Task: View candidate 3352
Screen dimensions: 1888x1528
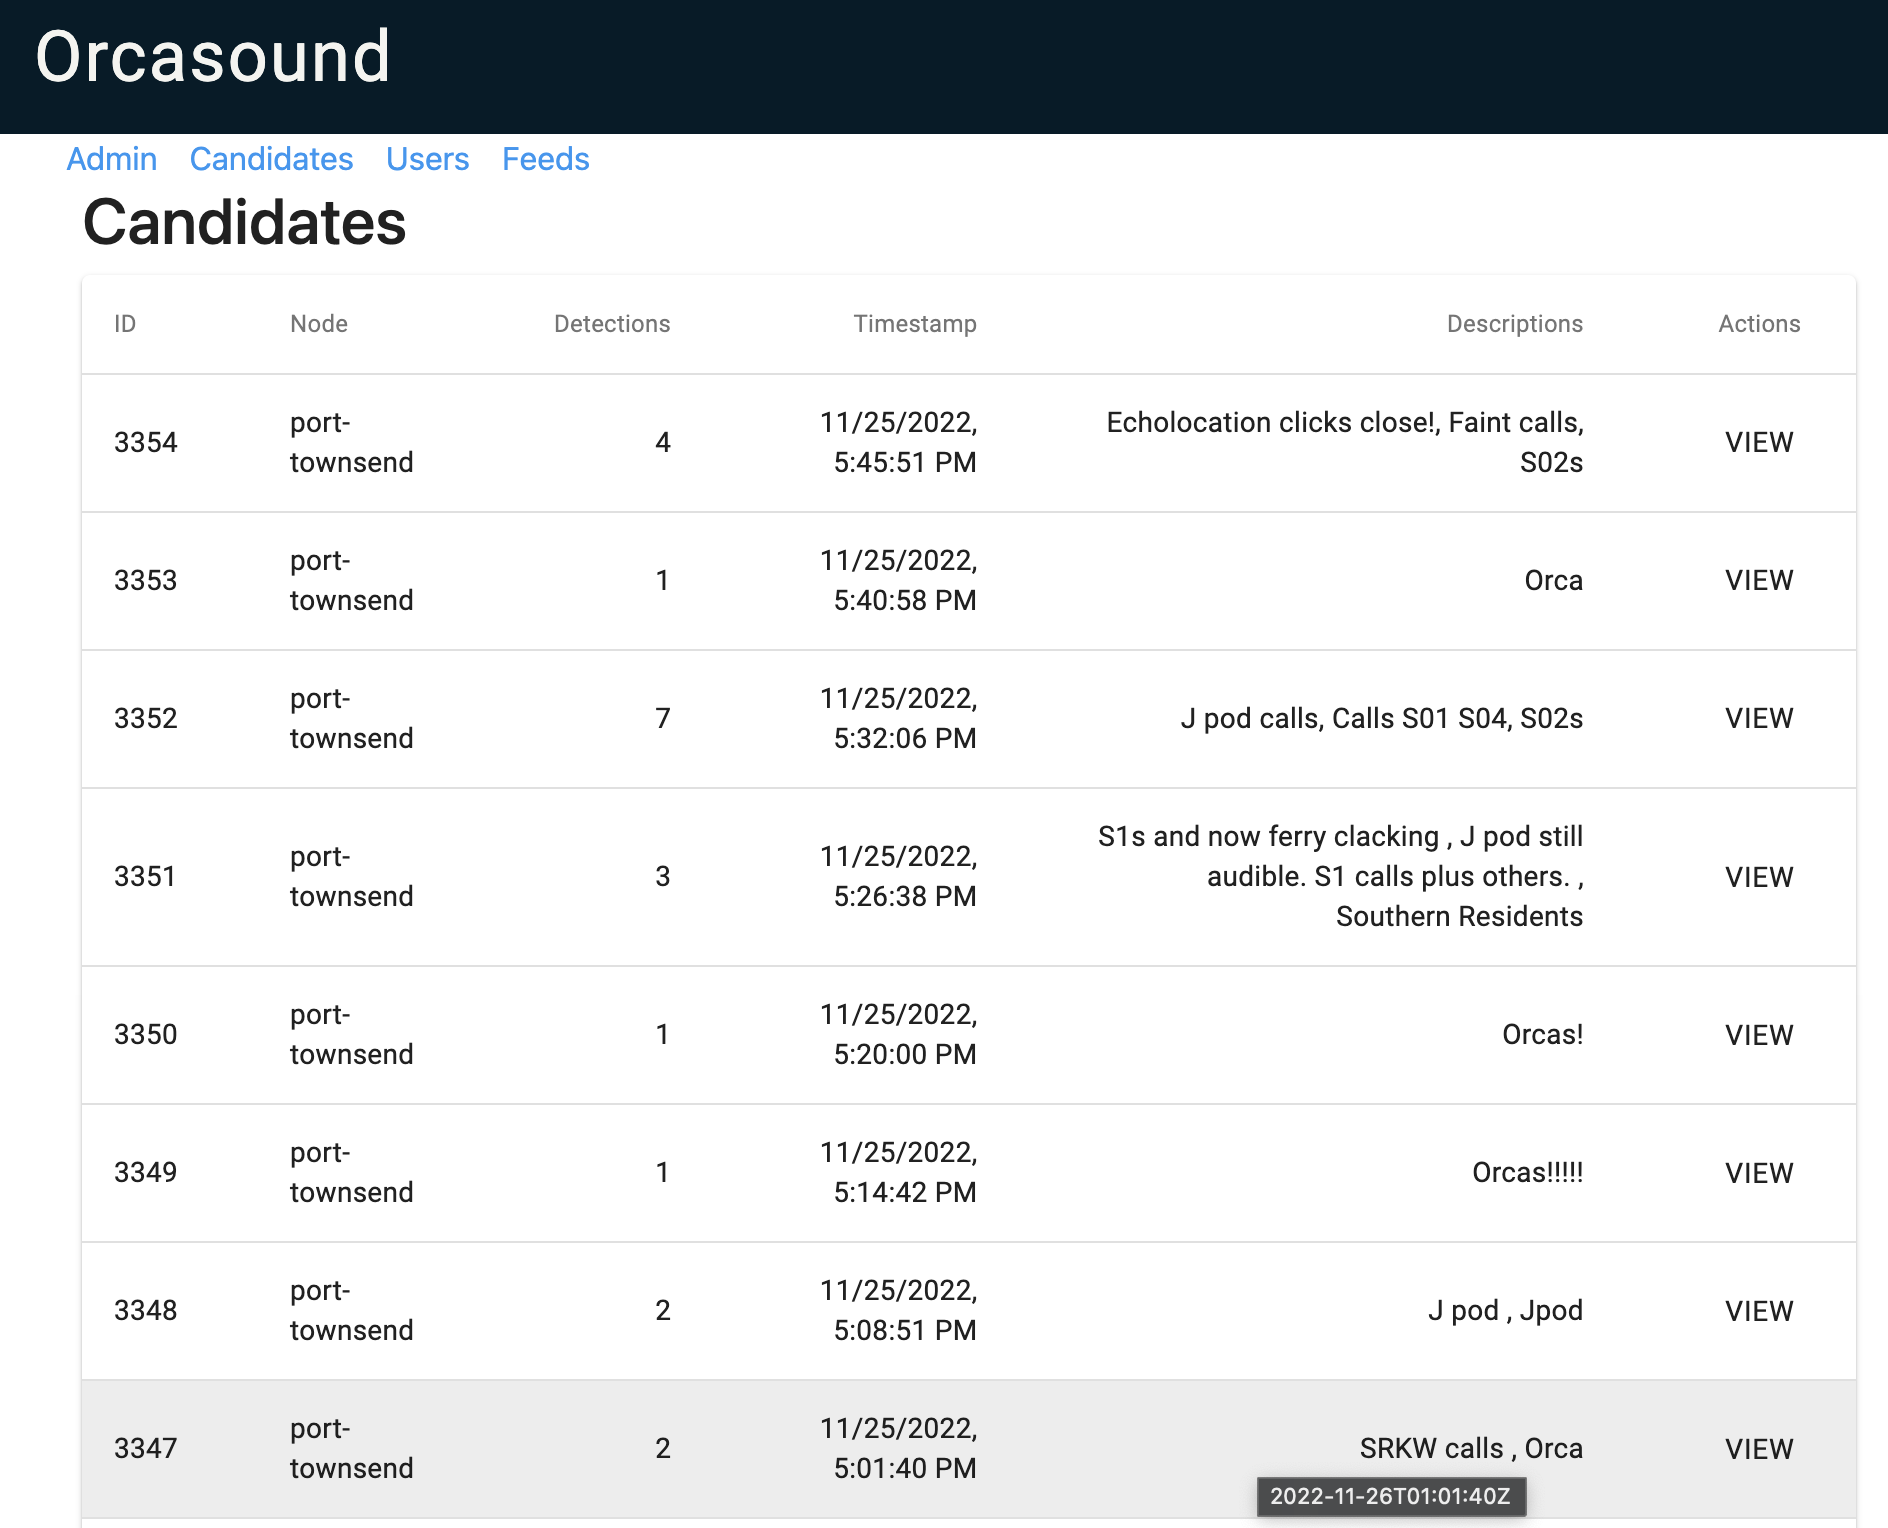Action: coord(1758,718)
